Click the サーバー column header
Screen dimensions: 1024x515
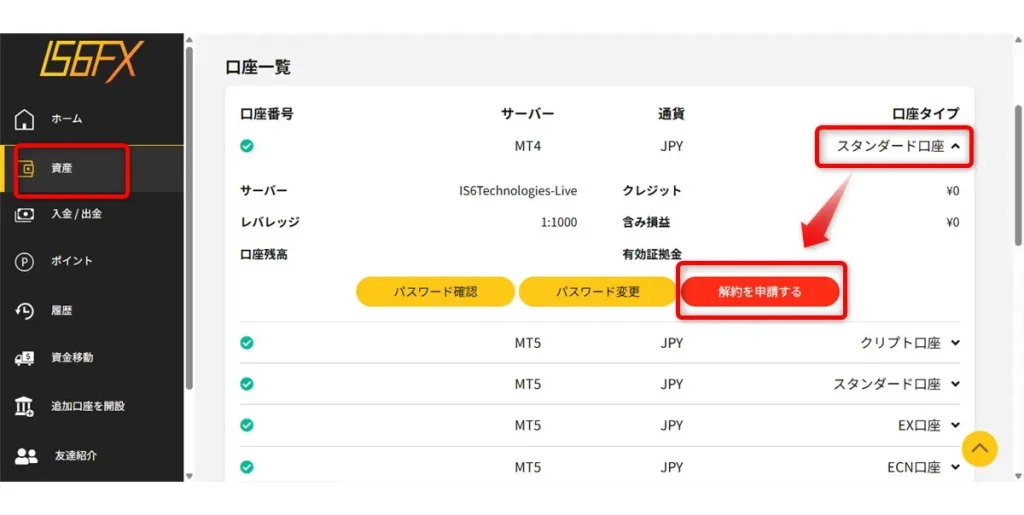528,114
